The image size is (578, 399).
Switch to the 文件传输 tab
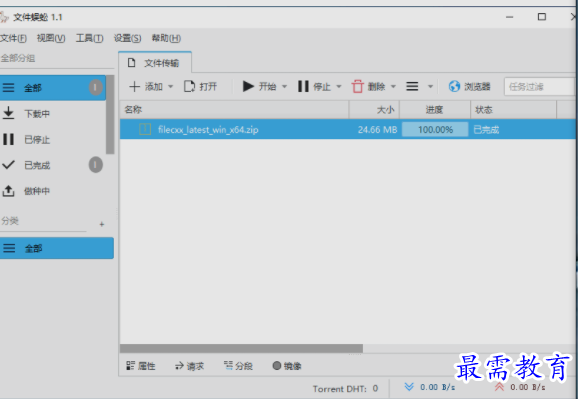155,63
